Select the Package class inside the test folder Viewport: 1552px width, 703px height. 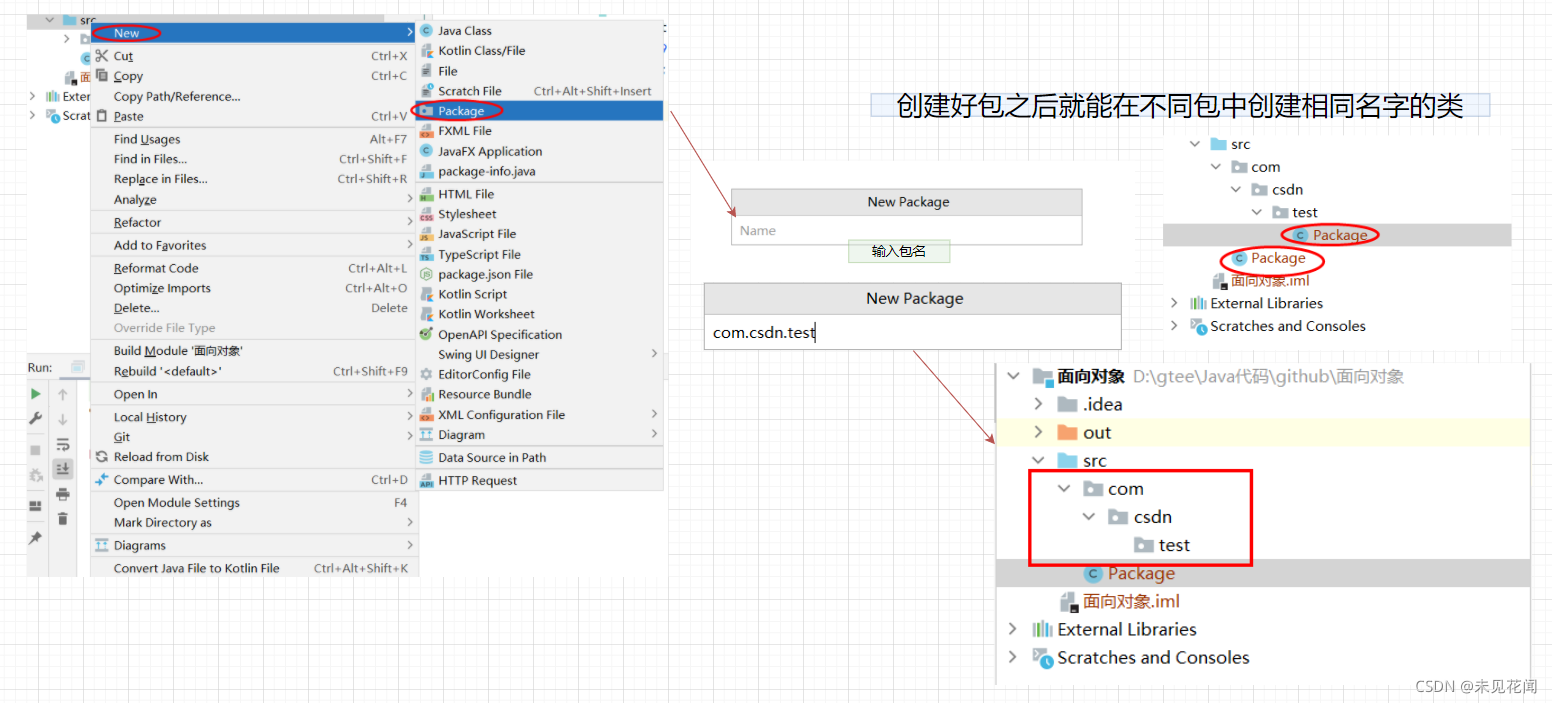click(1337, 235)
